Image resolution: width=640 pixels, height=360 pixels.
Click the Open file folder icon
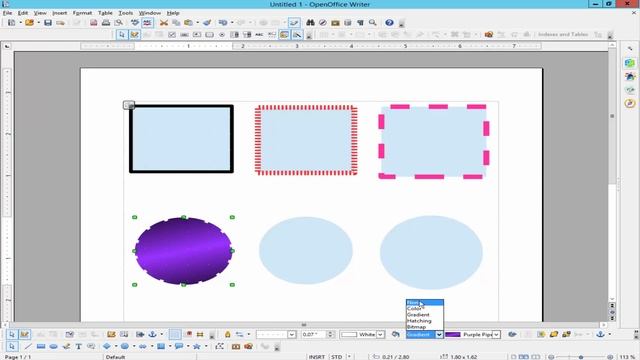[29, 23]
